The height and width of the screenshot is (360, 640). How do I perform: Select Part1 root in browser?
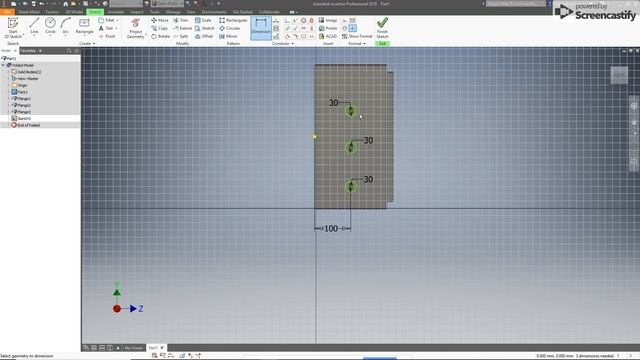[x=9, y=58]
